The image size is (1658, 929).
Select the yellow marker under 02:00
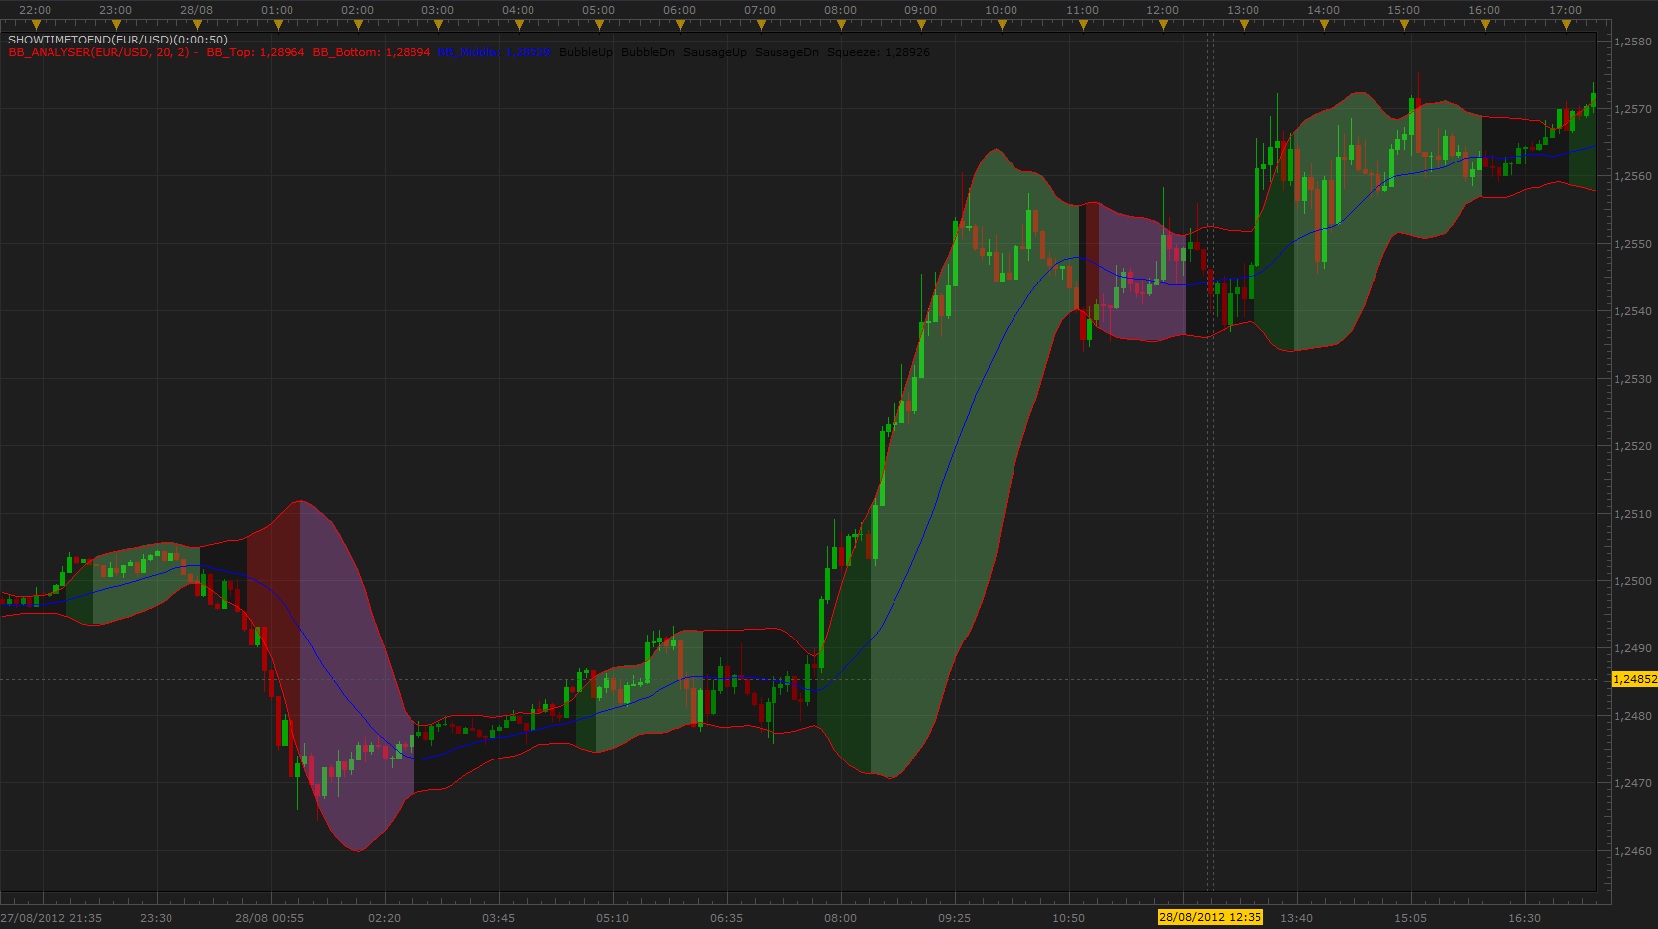coord(357,23)
